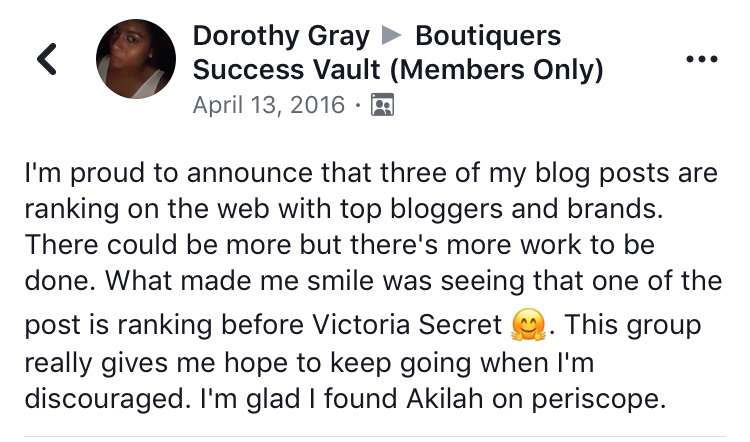Viewport: 750px width, 442px height.
Task: Go back using the left chevron arrow
Action: tap(47, 59)
